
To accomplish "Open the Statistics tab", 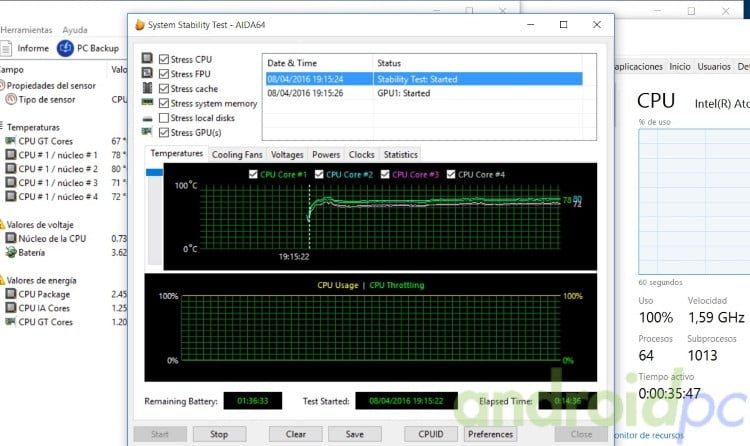I will (401, 155).
